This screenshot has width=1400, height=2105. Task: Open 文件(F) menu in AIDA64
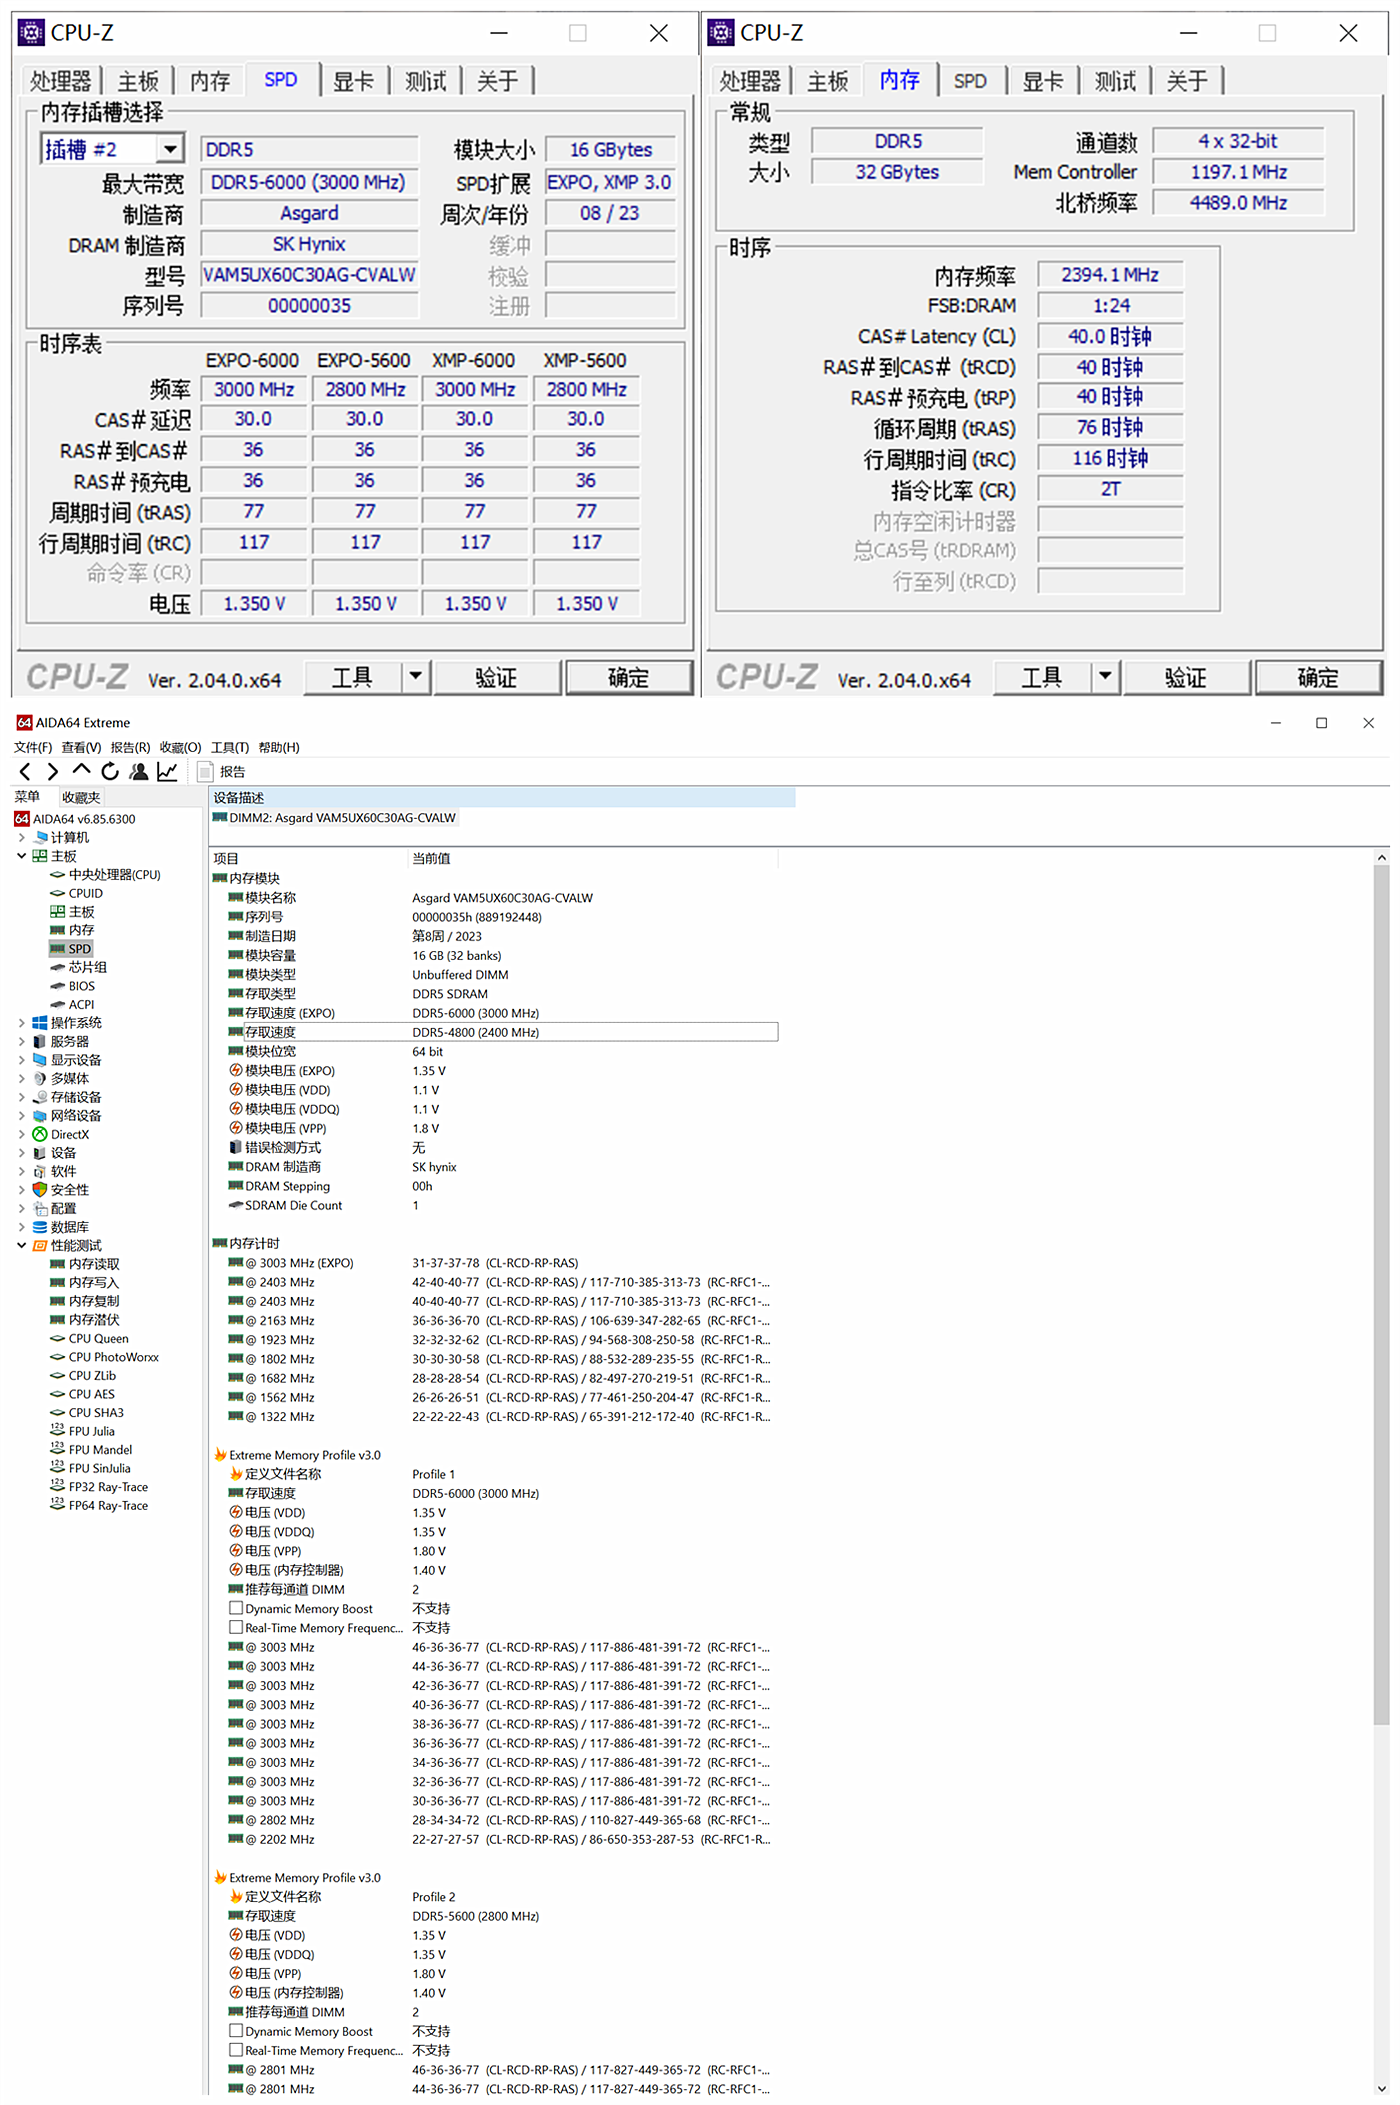[x=33, y=747]
